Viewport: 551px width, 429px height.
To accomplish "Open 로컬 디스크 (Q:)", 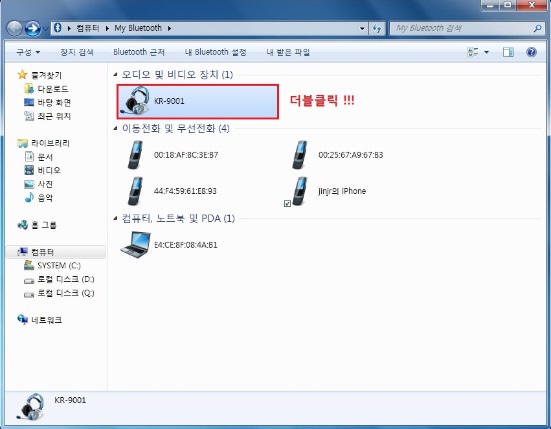I will tap(59, 293).
